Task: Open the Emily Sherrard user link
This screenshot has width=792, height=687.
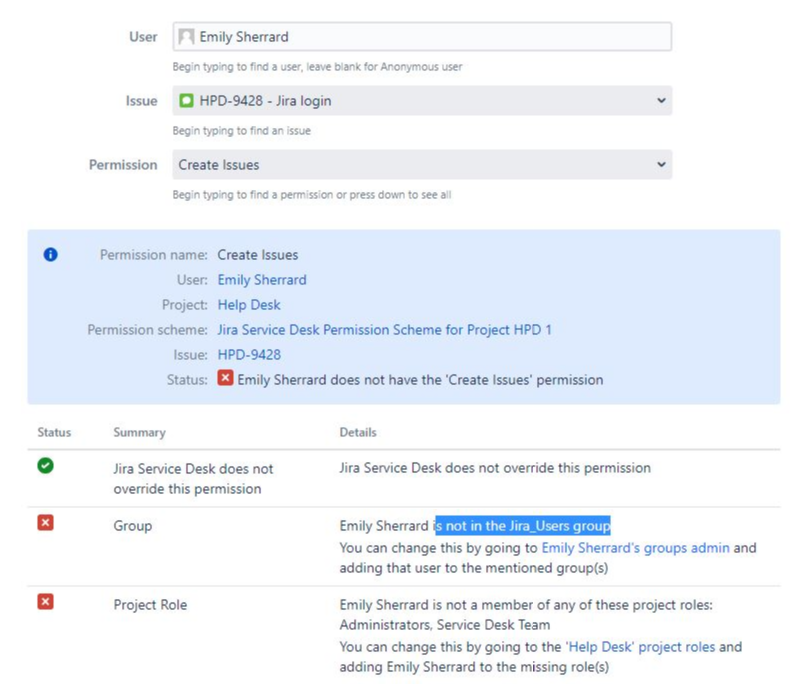Action: [262, 280]
